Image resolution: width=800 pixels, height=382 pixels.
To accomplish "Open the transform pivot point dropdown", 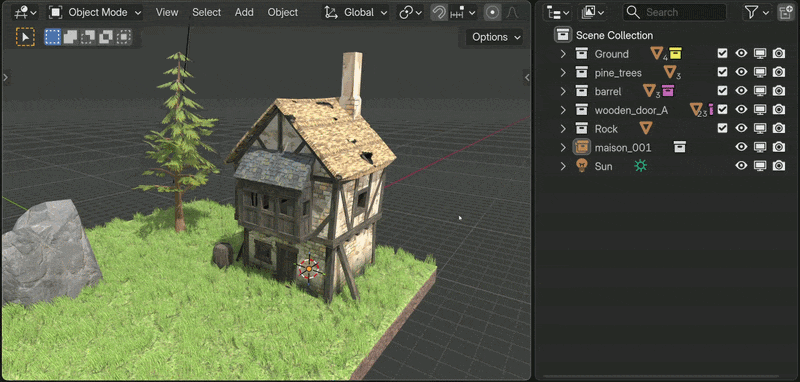I will pyautogui.click(x=411, y=12).
